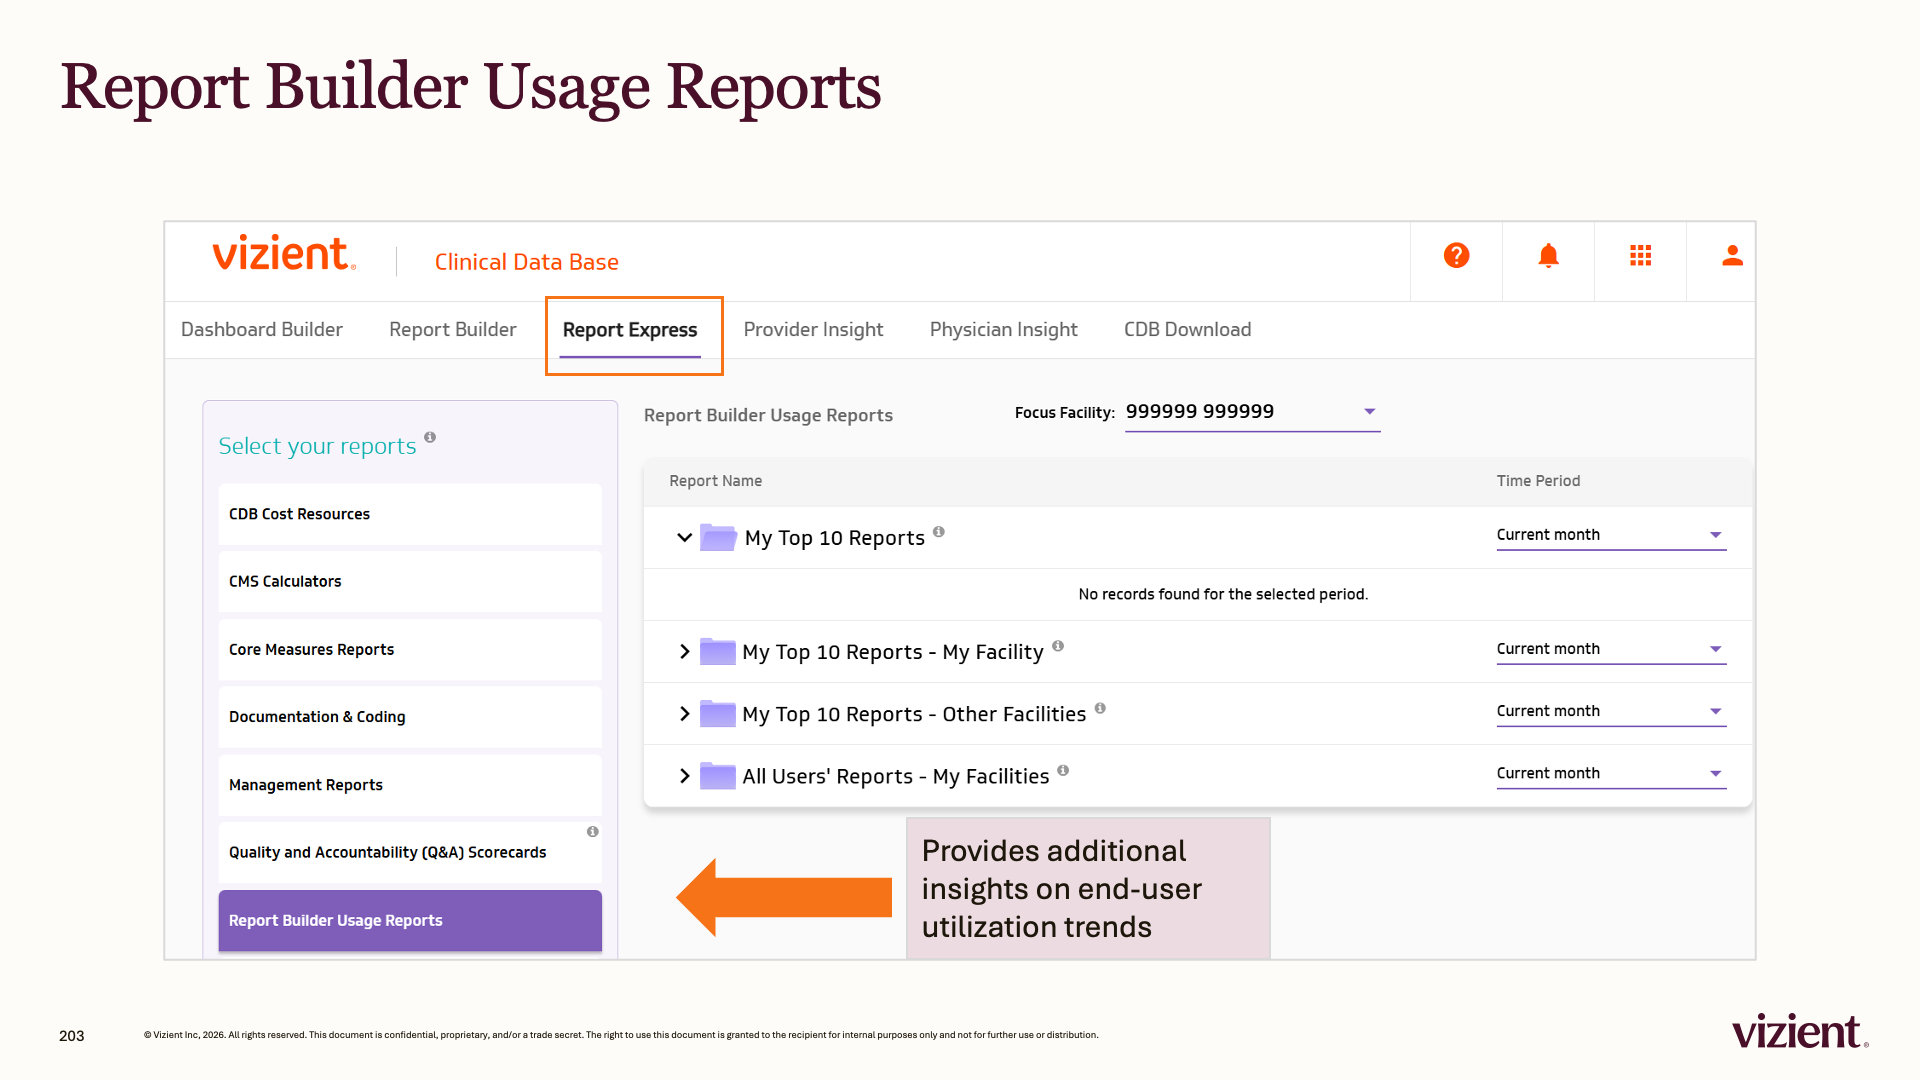Click the Time Period column header
The height and width of the screenshot is (1080, 1920).
(1538, 481)
